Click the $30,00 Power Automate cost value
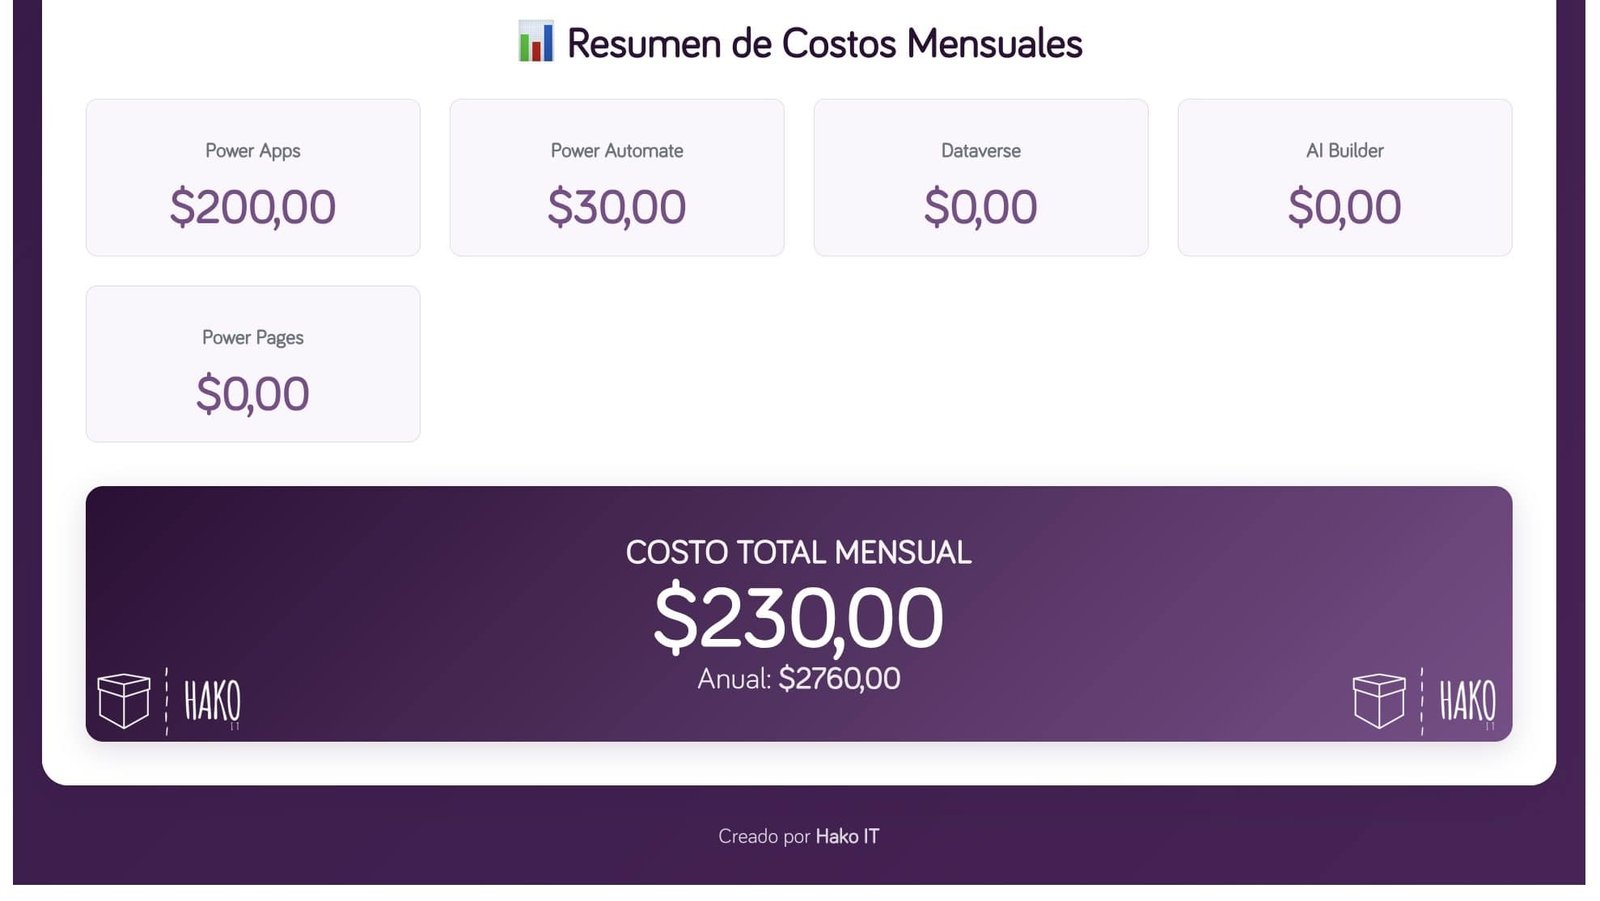Screen dimensions: 1600x901 tap(617, 207)
